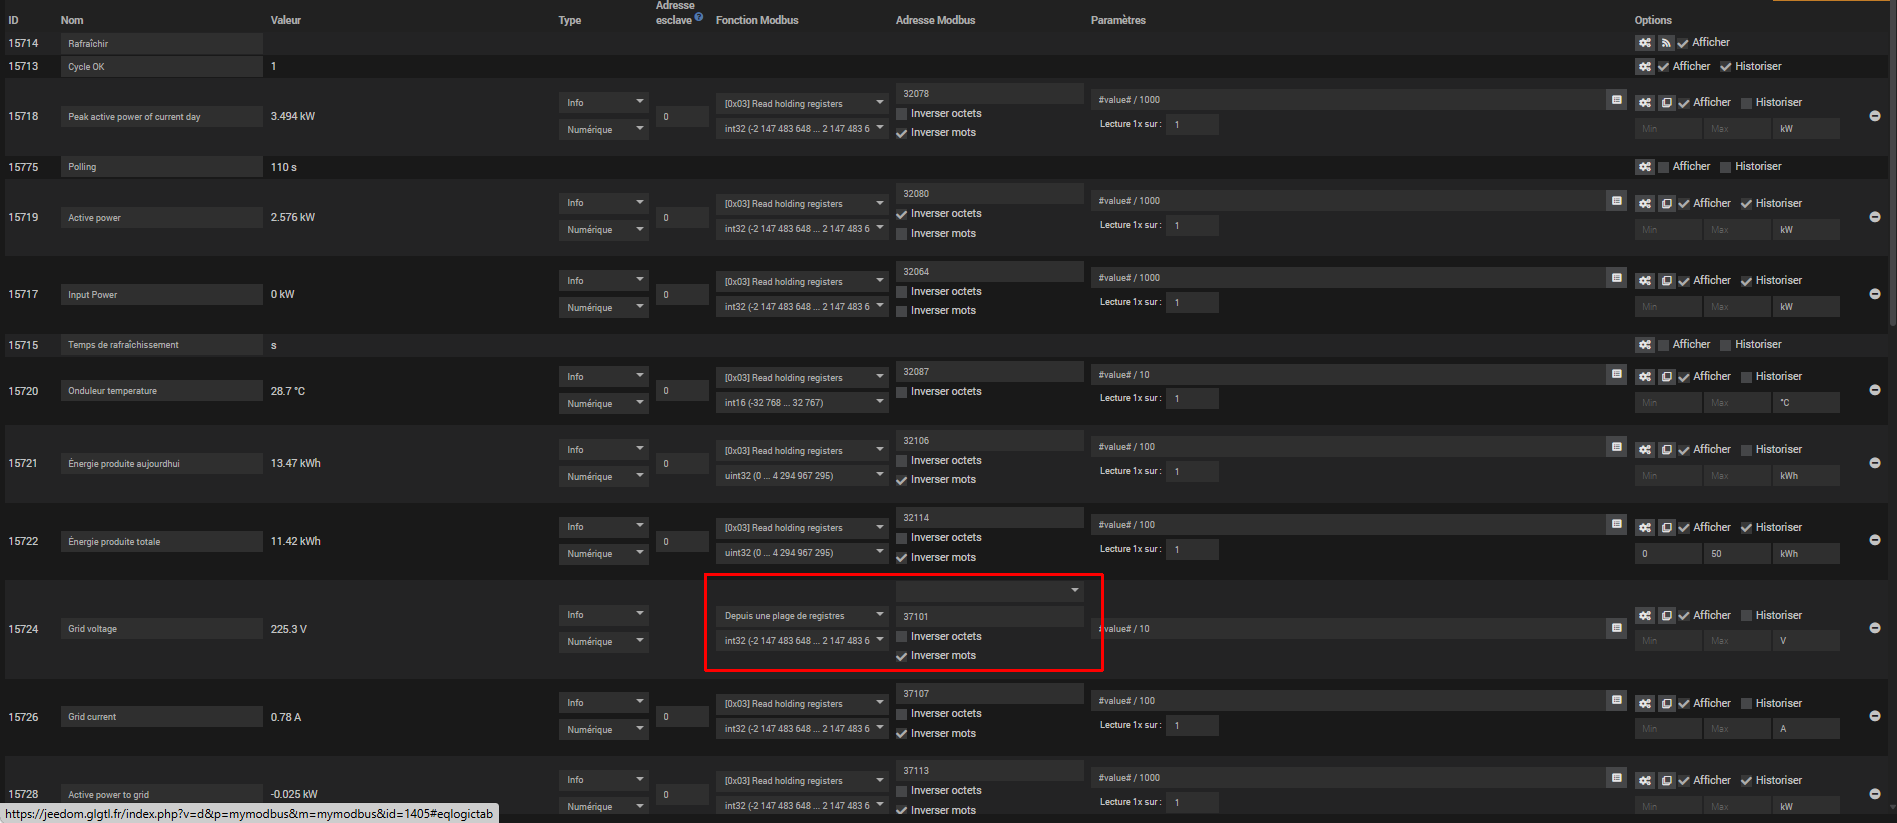The width and height of the screenshot is (1897, 823).
Task: Duplicate the Active power 15719 command
Action: click(1666, 203)
